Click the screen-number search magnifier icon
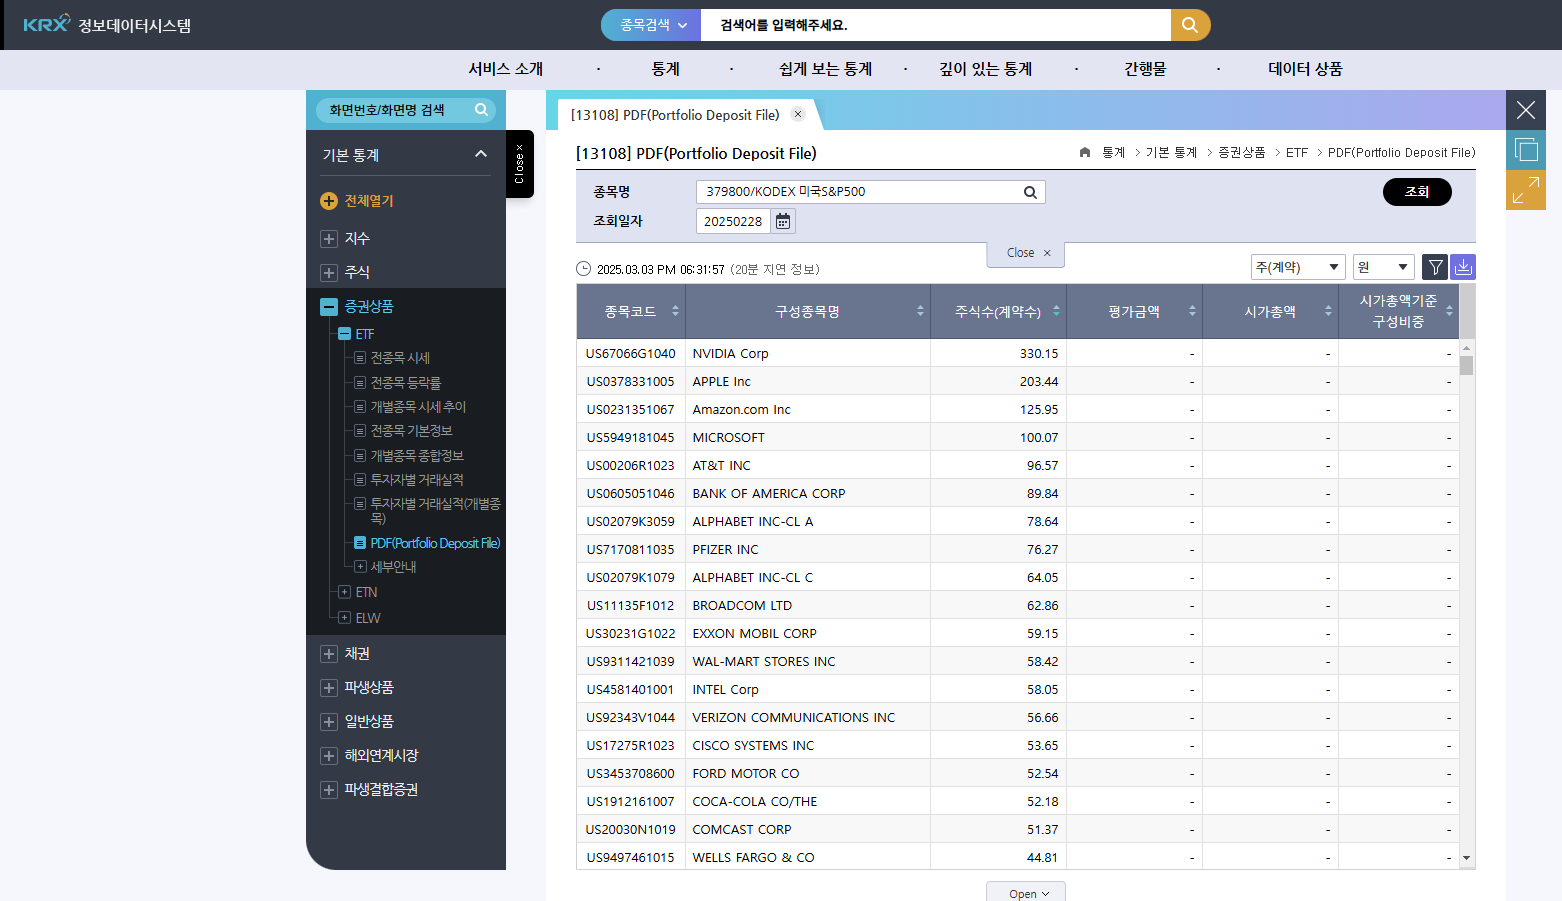Image resolution: width=1562 pixels, height=901 pixels. click(x=481, y=110)
